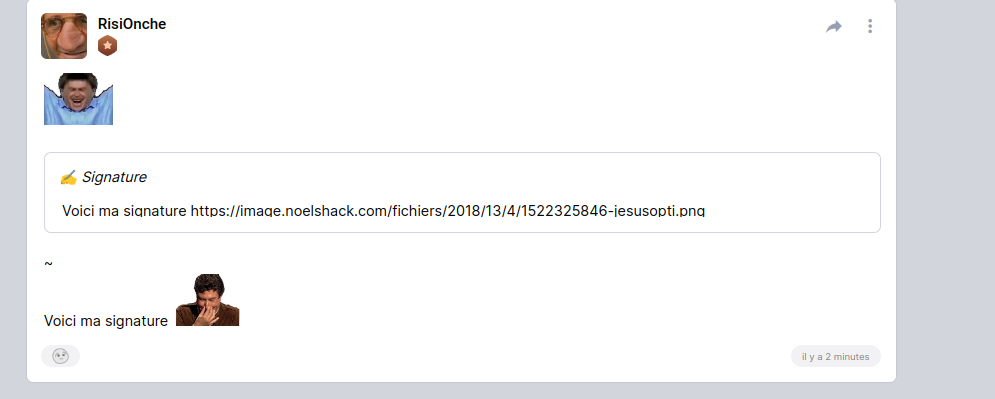Click the forward arrow share icon
This screenshot has height=399, width=995.
coord(833,27)
